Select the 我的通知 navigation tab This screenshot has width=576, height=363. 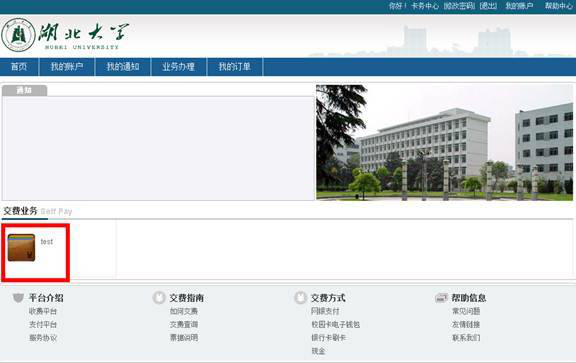(x=123, y=67)
